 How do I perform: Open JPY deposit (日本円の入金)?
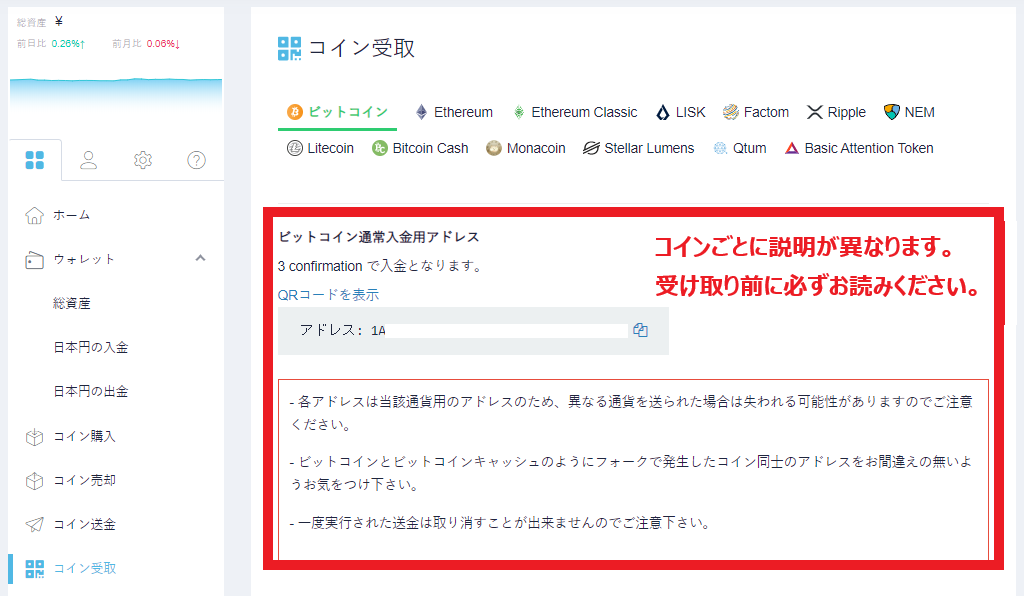tap(91, 347)
